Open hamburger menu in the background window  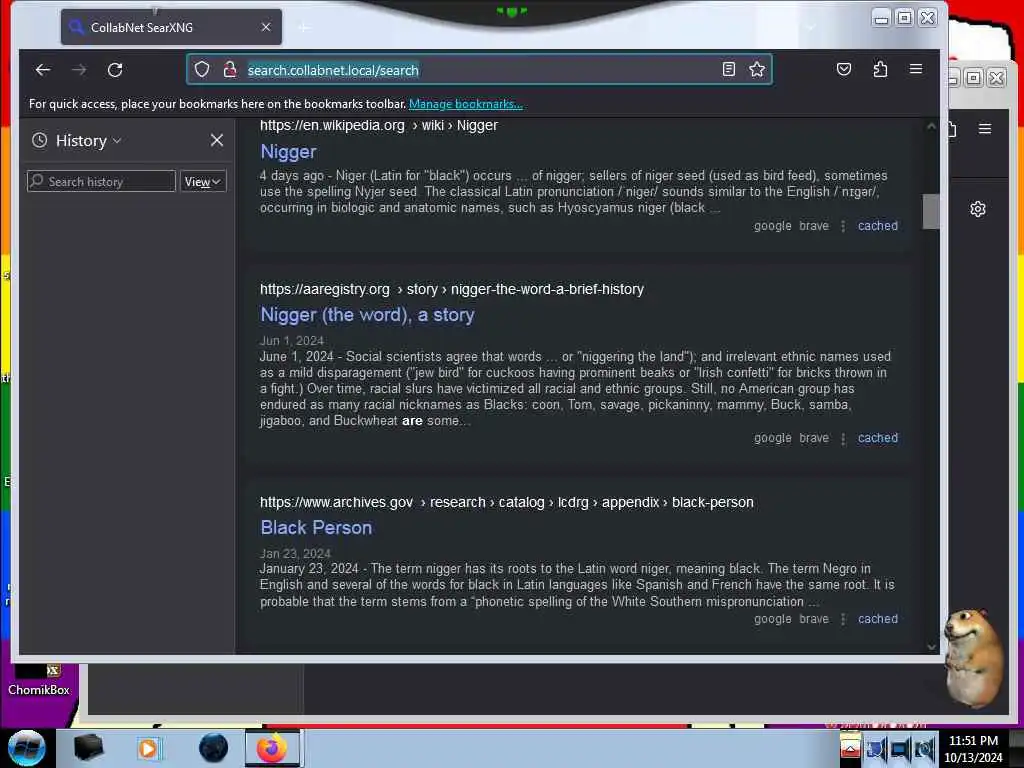click(x=985, y=129)
